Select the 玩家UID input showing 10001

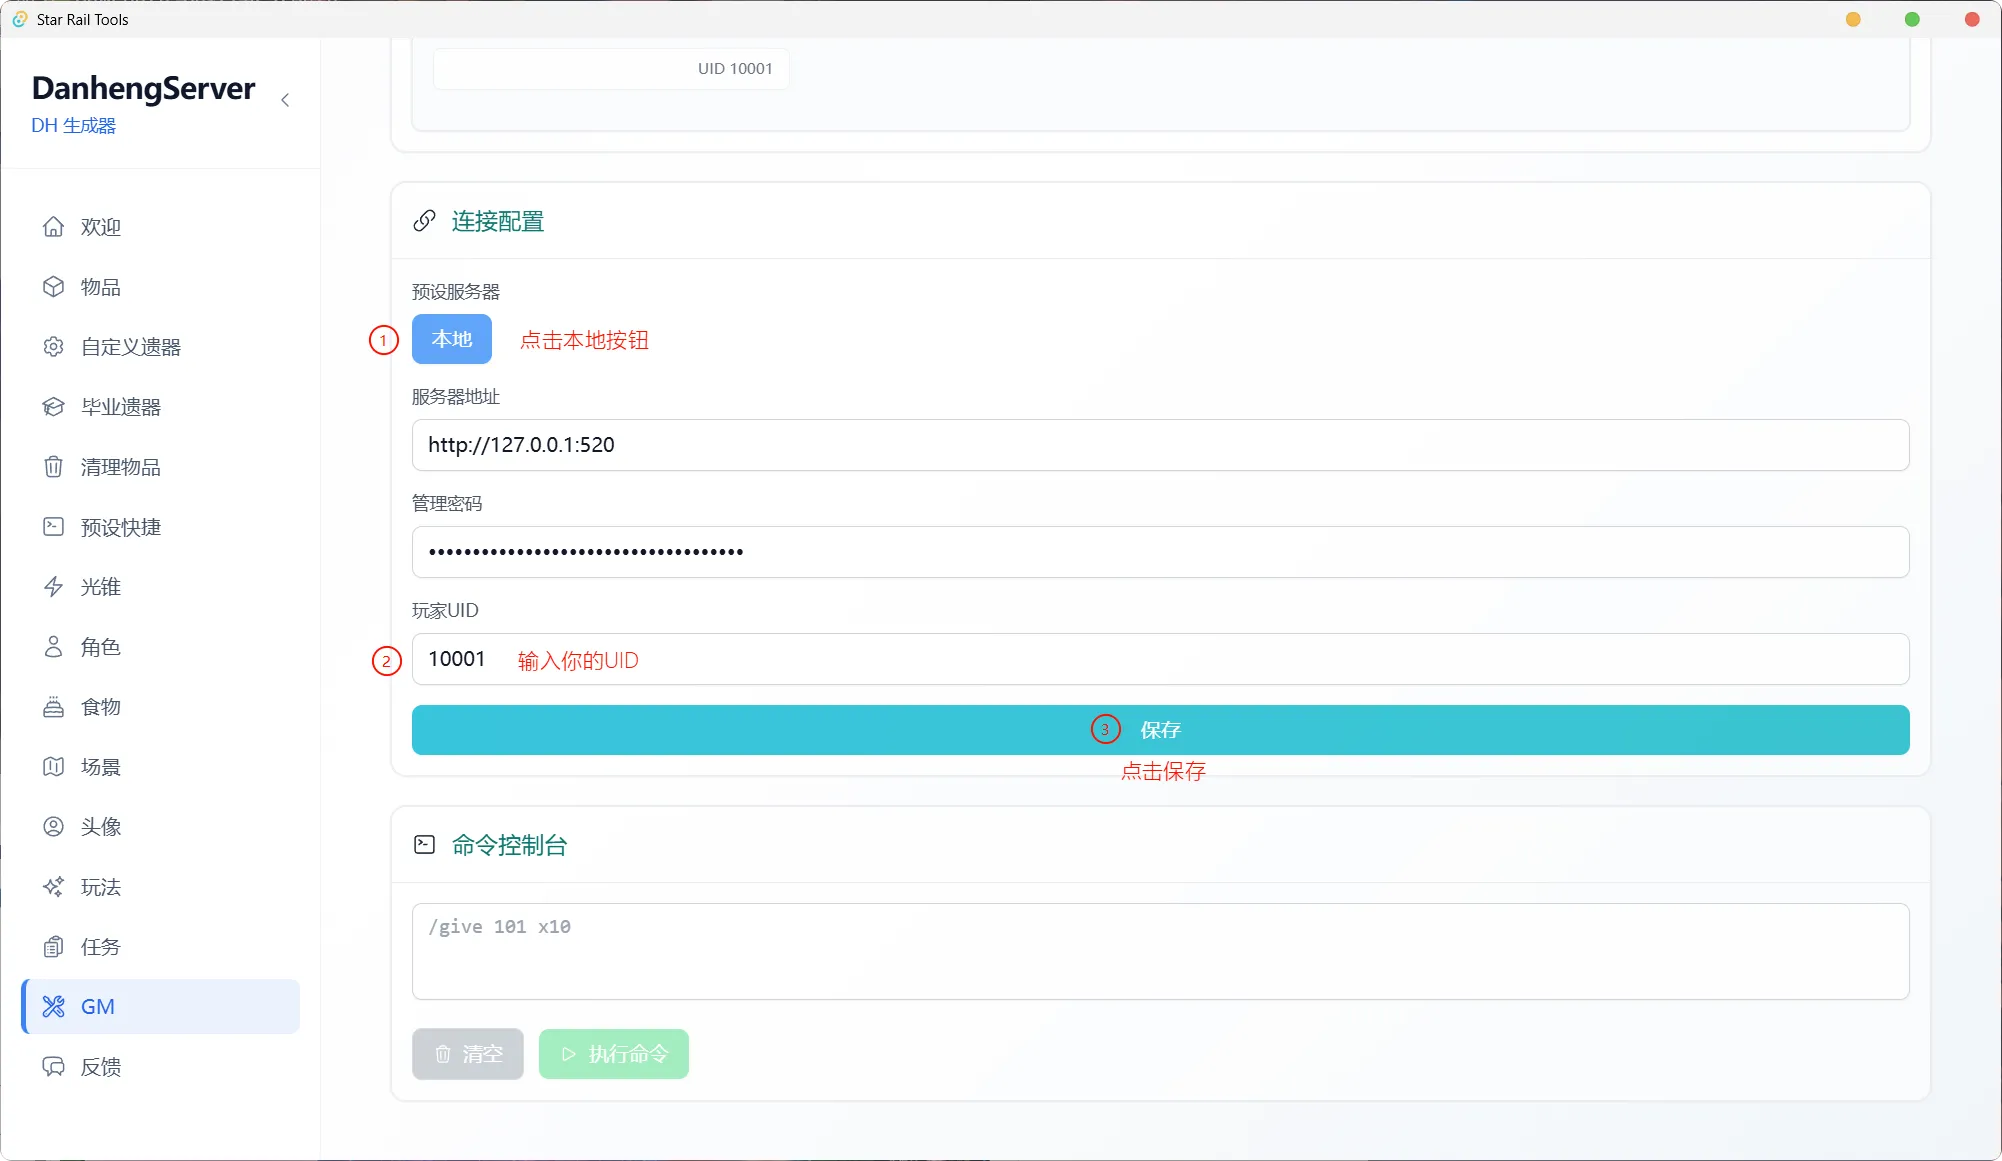[1160, 658]
